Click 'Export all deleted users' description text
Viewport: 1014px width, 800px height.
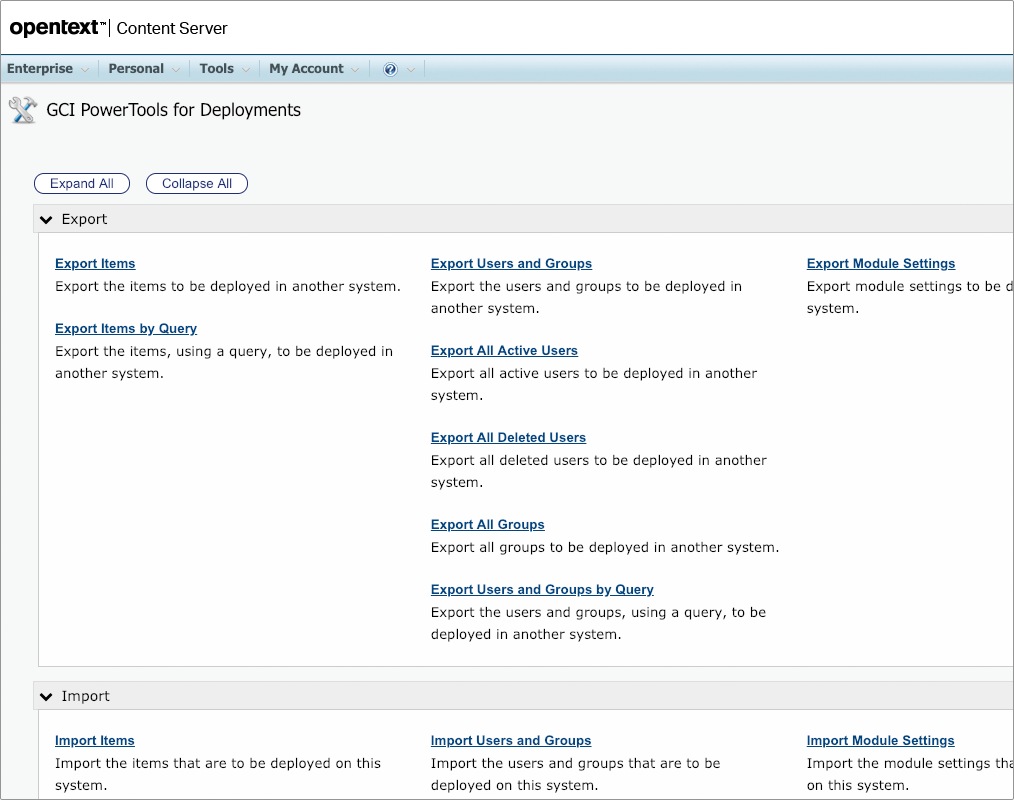coord(599,471)
